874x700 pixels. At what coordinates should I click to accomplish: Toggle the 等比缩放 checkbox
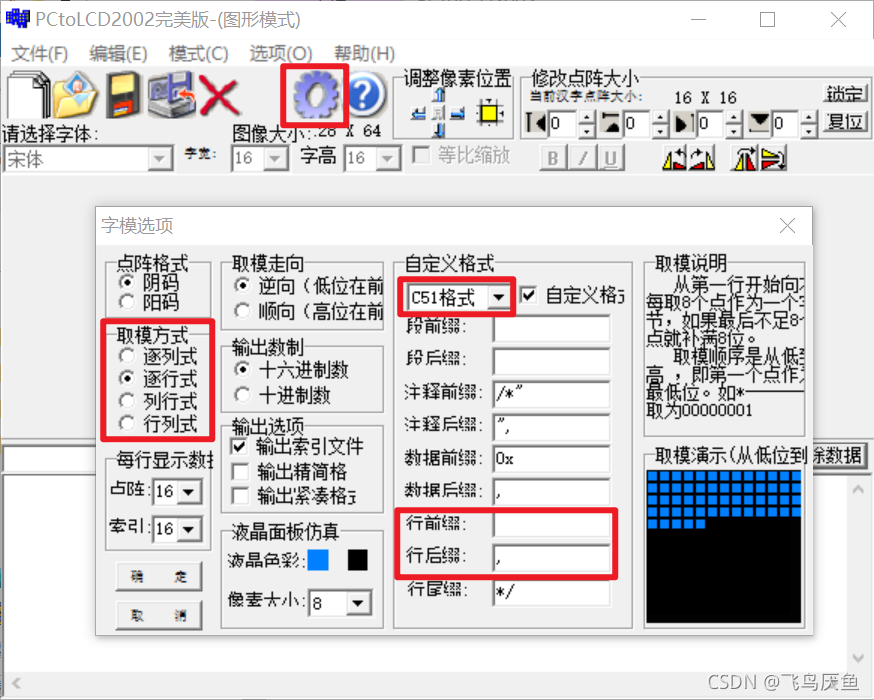click(x=421, y=155)
